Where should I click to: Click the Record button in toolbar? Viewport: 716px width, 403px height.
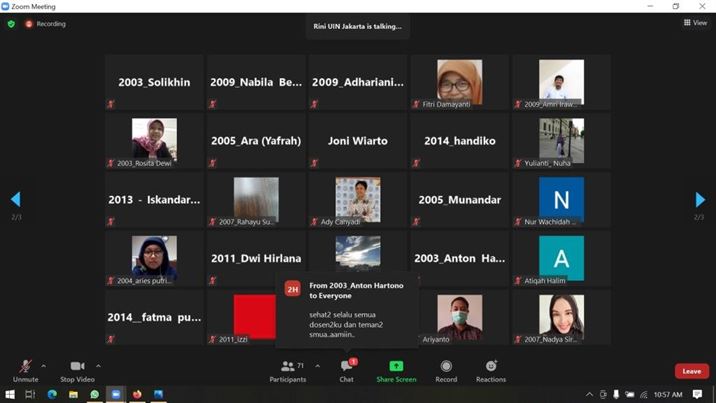click(x=446, y=370)
